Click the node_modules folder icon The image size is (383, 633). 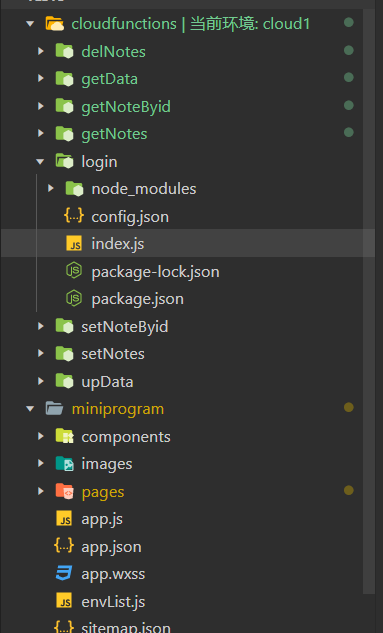75,189
